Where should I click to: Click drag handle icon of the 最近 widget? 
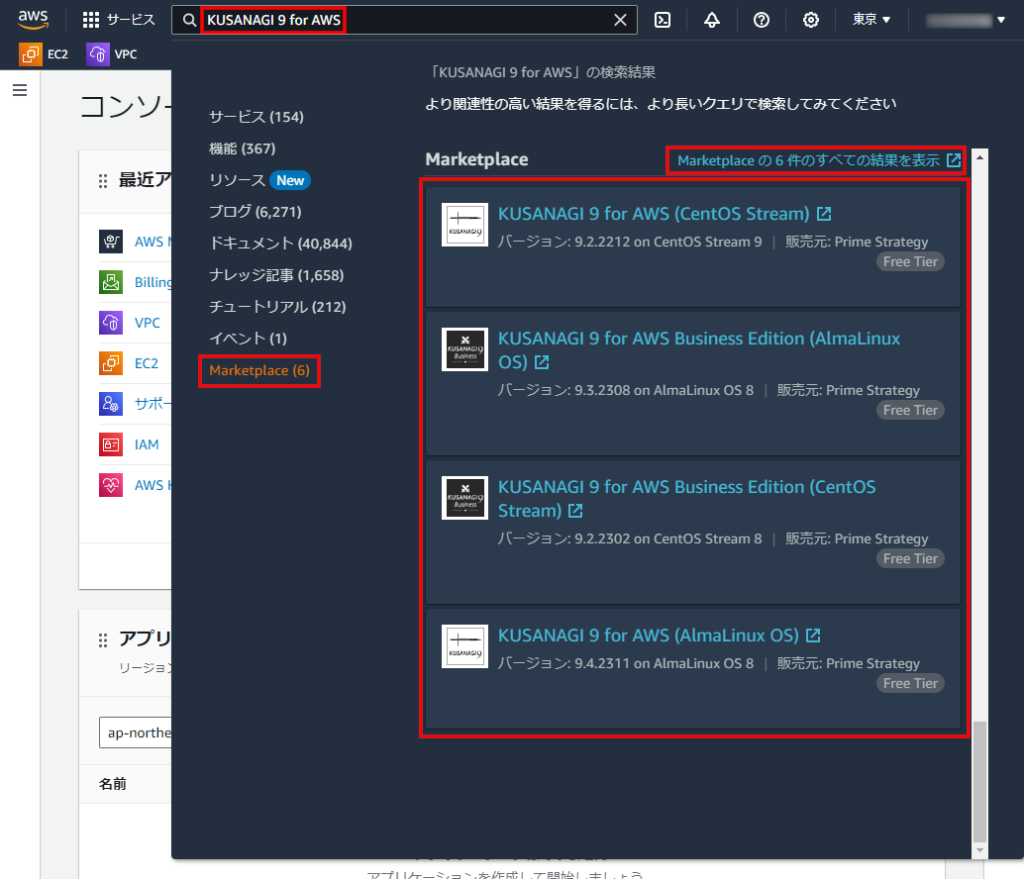coord(103,181)
